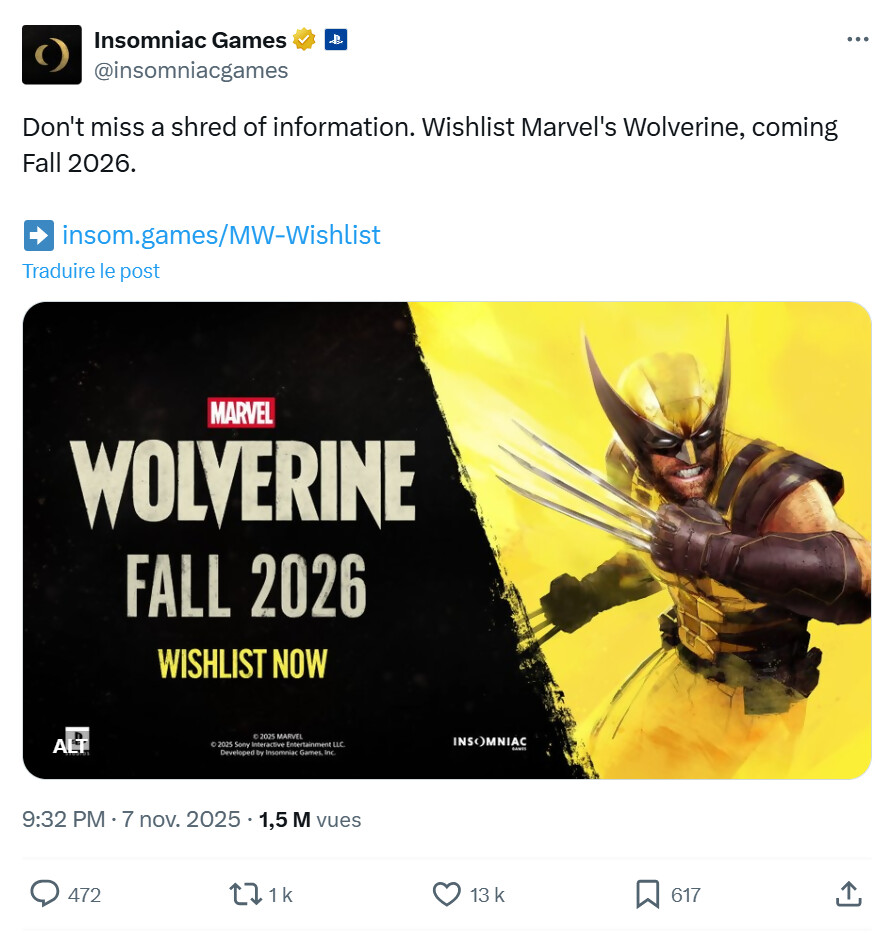Click the gold verified badge

point(304,40)
